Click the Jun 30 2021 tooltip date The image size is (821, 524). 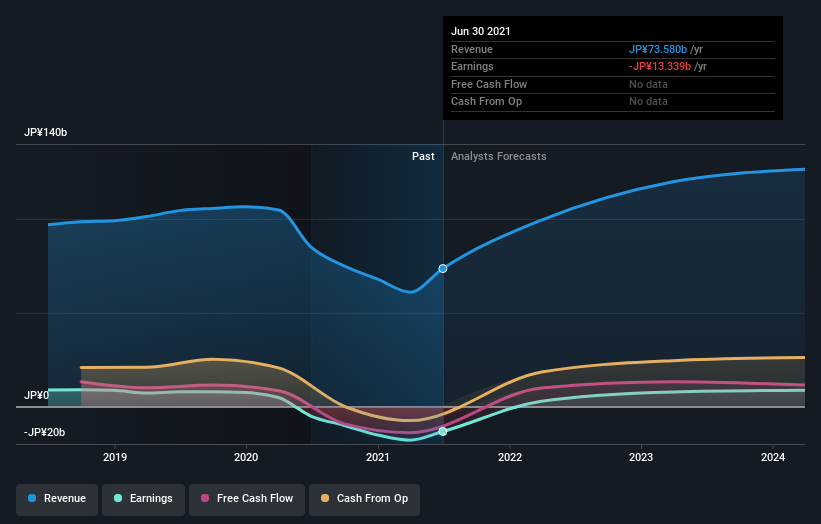(x=481, y=31)
